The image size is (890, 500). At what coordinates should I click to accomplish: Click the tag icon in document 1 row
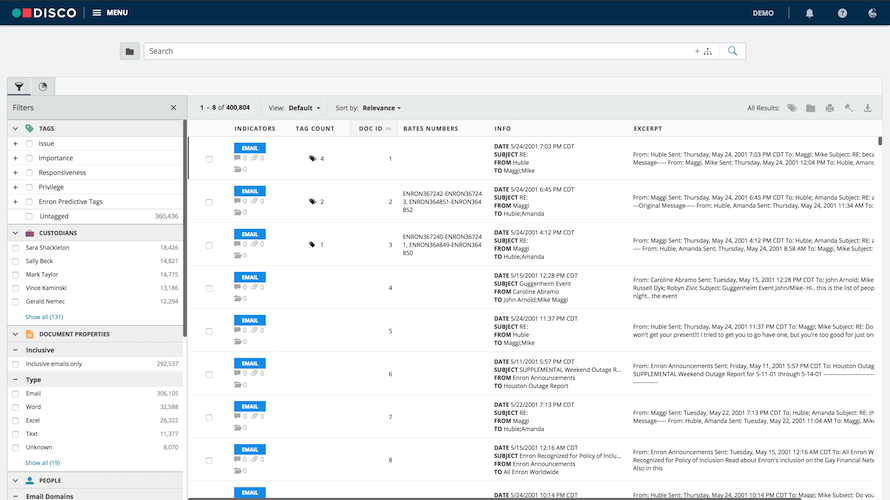pos(312,158)
